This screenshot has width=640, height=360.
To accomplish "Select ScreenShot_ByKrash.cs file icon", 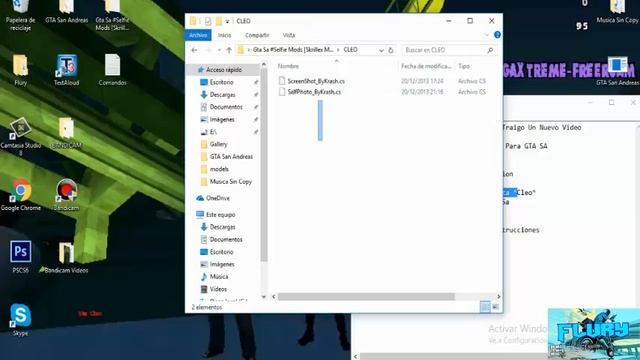I will click(x=282, y=81).
